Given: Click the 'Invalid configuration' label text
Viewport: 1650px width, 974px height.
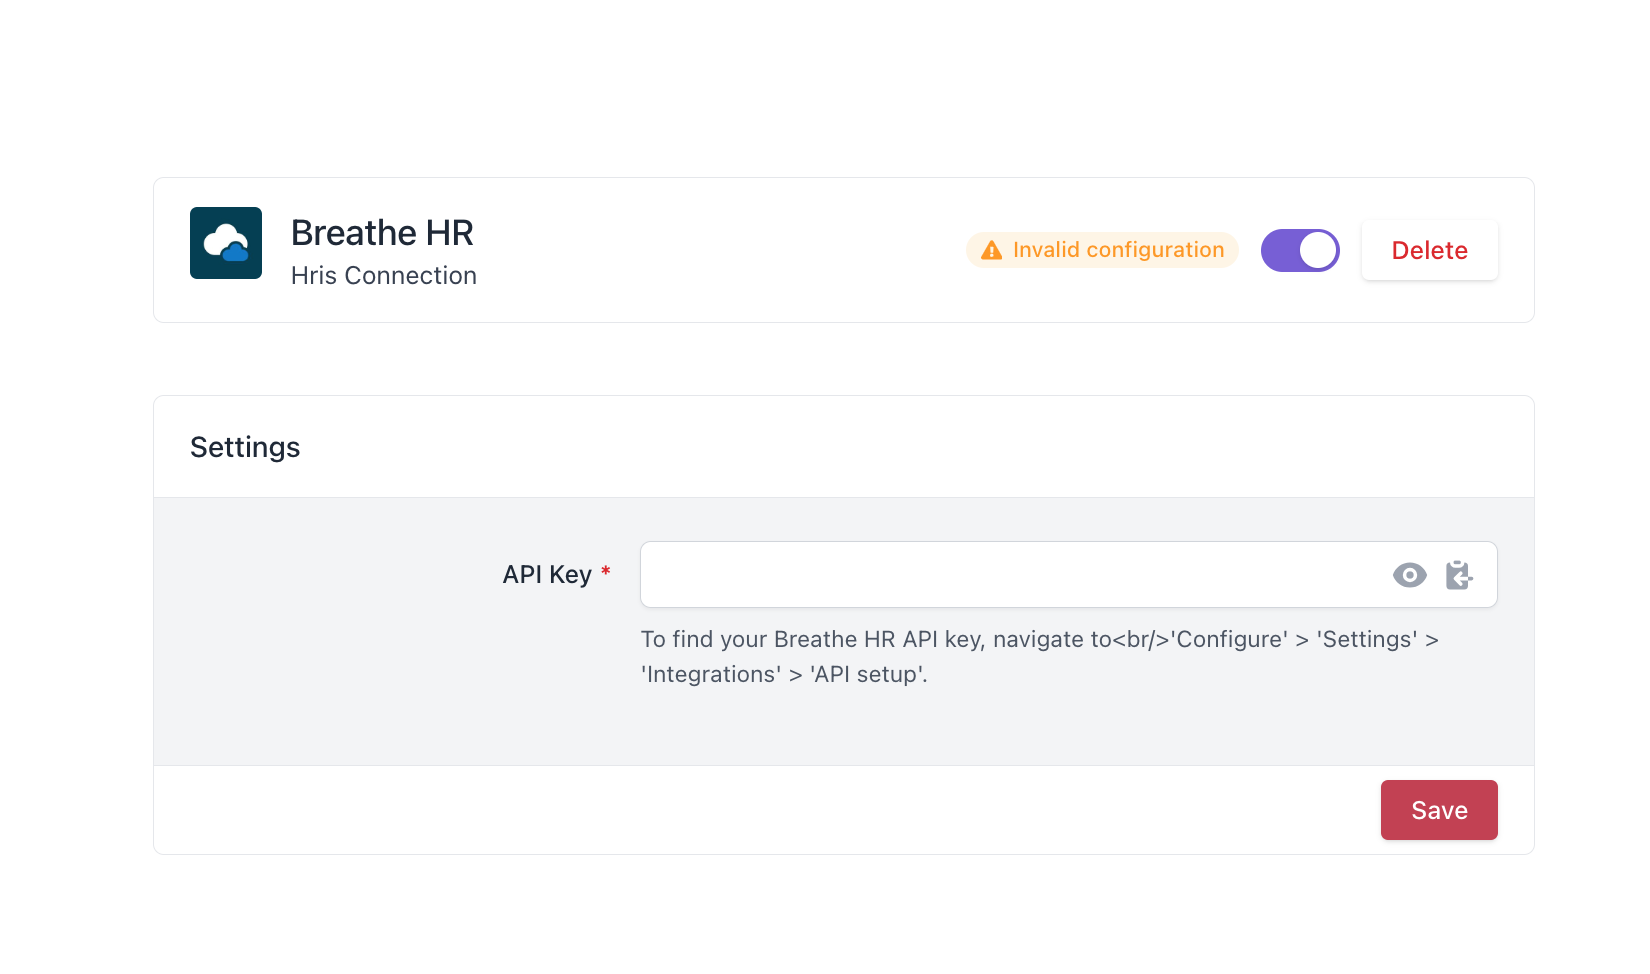Looking at the screenshot, I should click(x=1118, y=250).
